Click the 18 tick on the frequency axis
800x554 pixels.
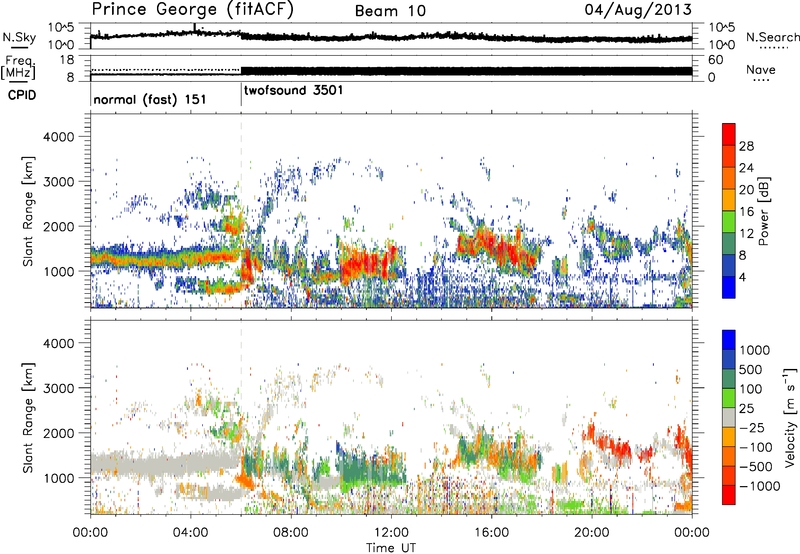click(67, 60)
